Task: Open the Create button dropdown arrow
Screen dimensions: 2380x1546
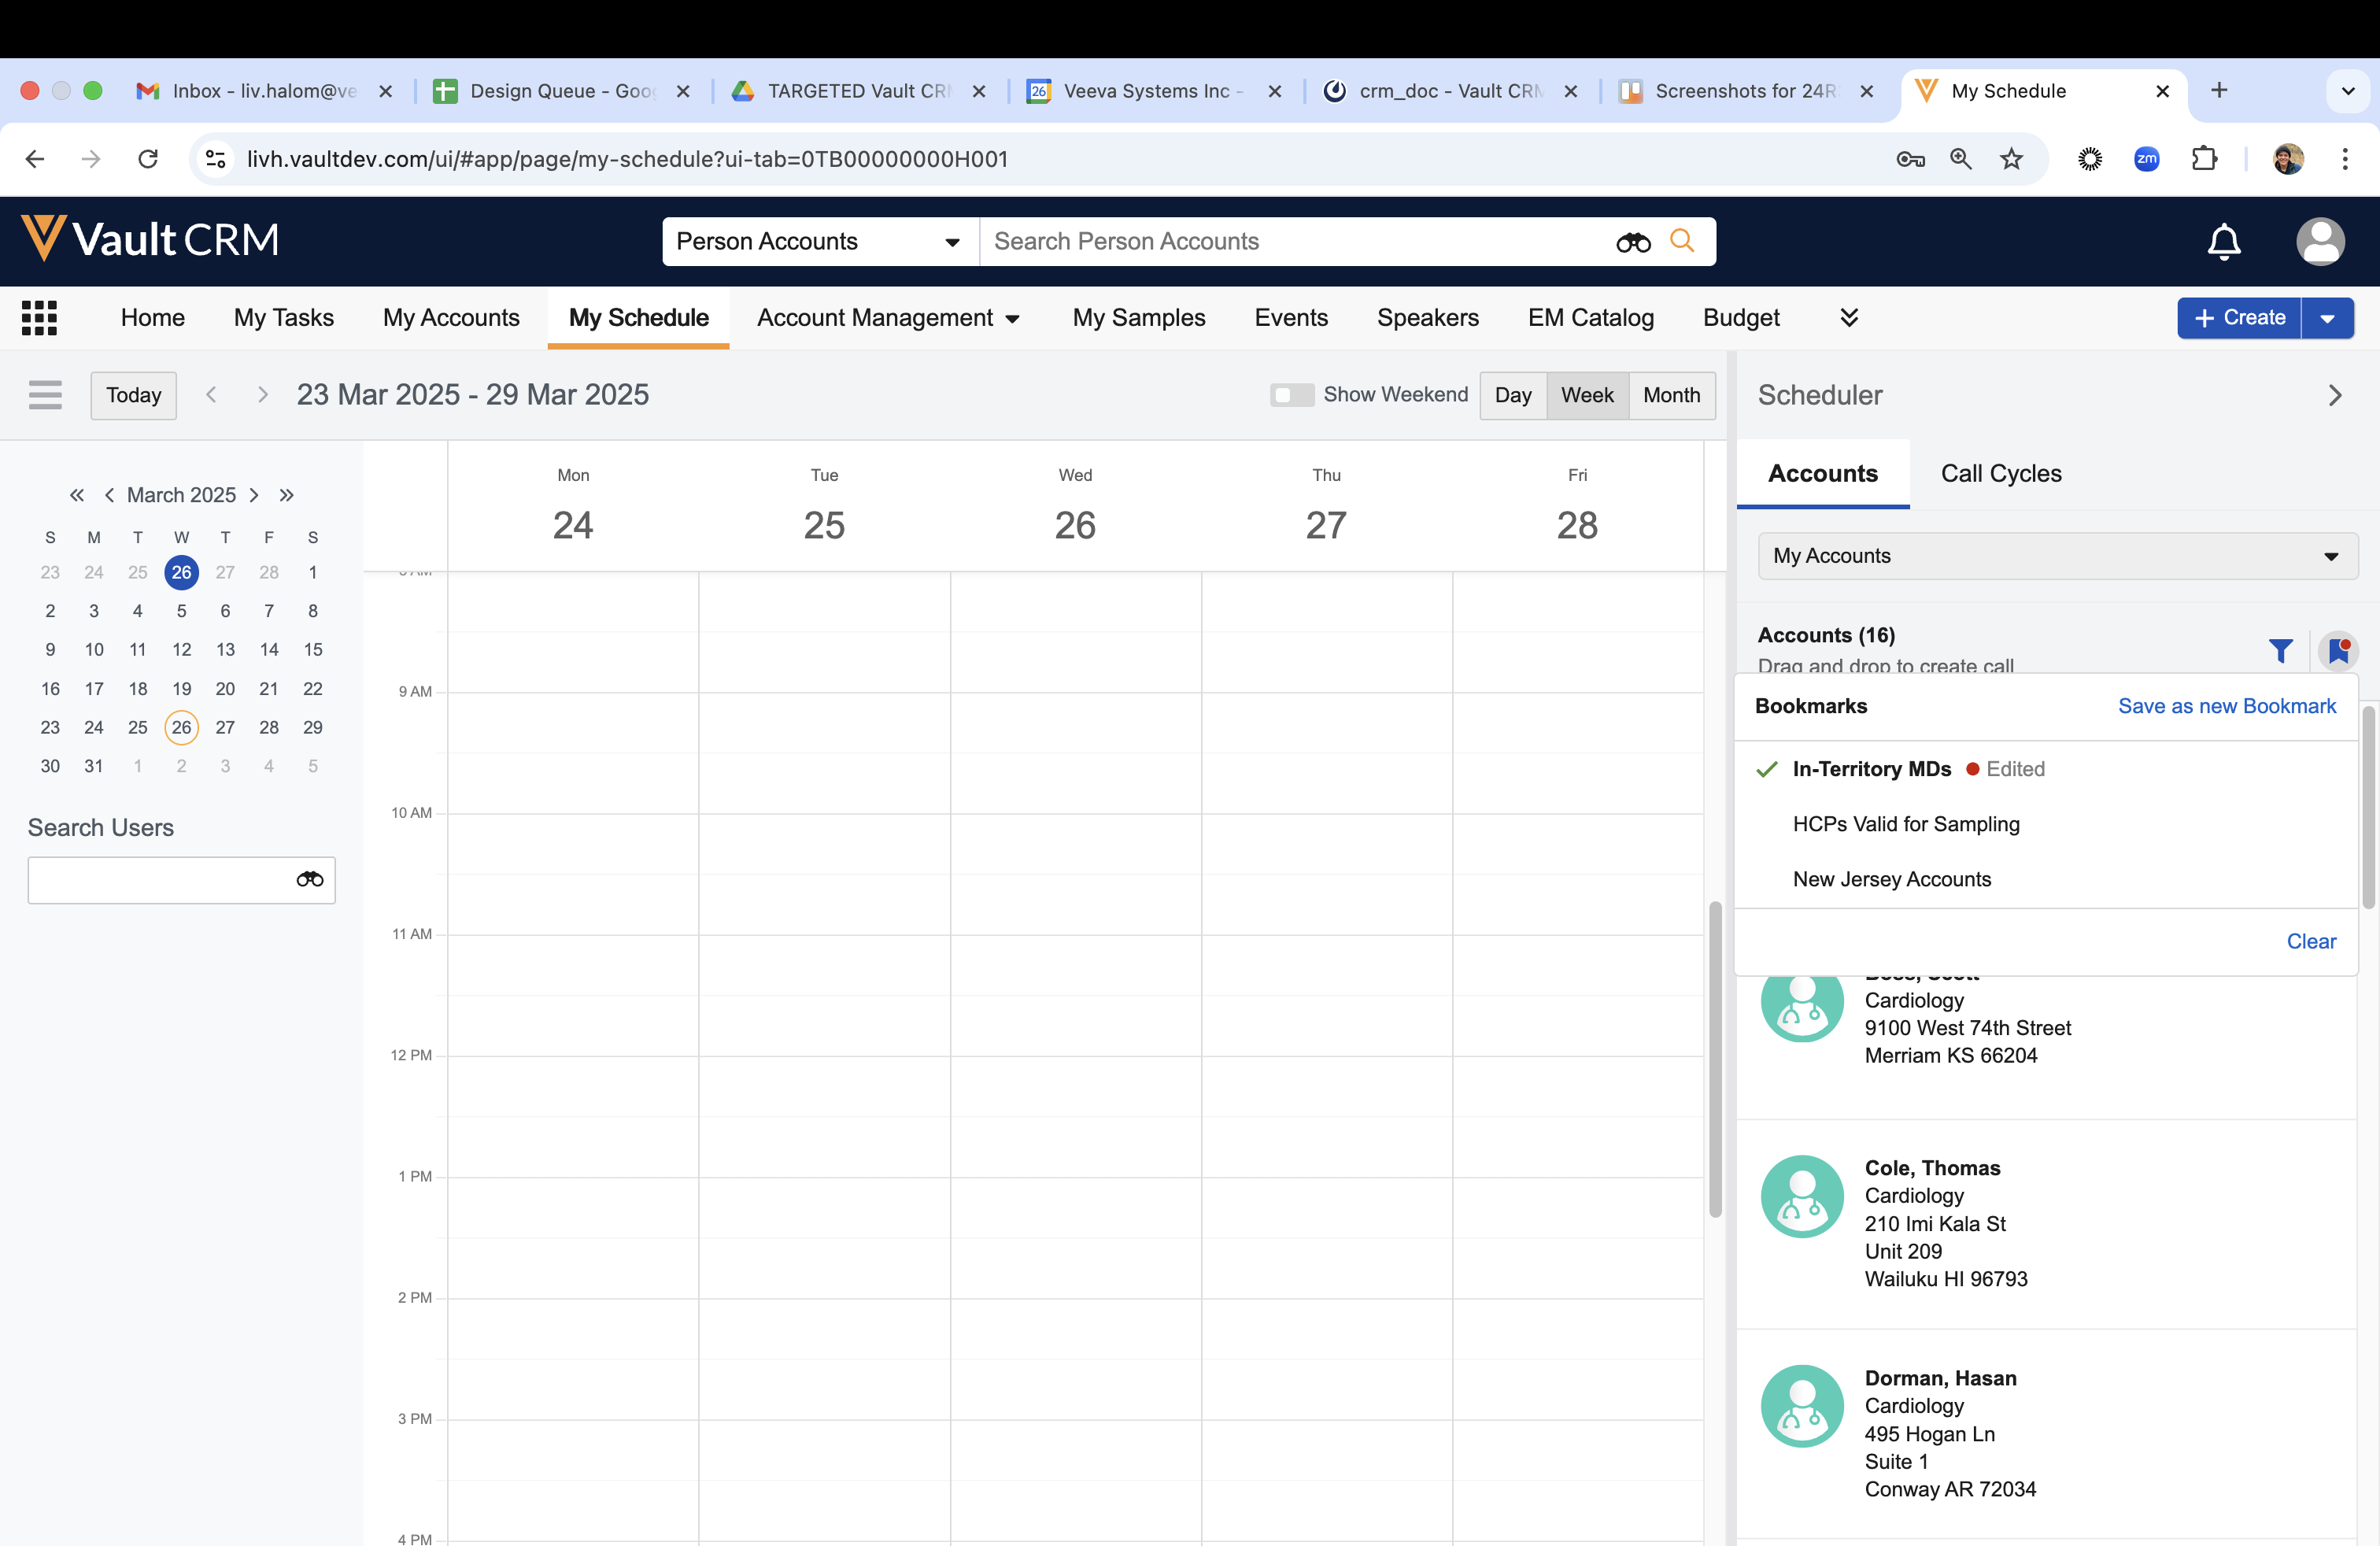Action: (2327, 318)
